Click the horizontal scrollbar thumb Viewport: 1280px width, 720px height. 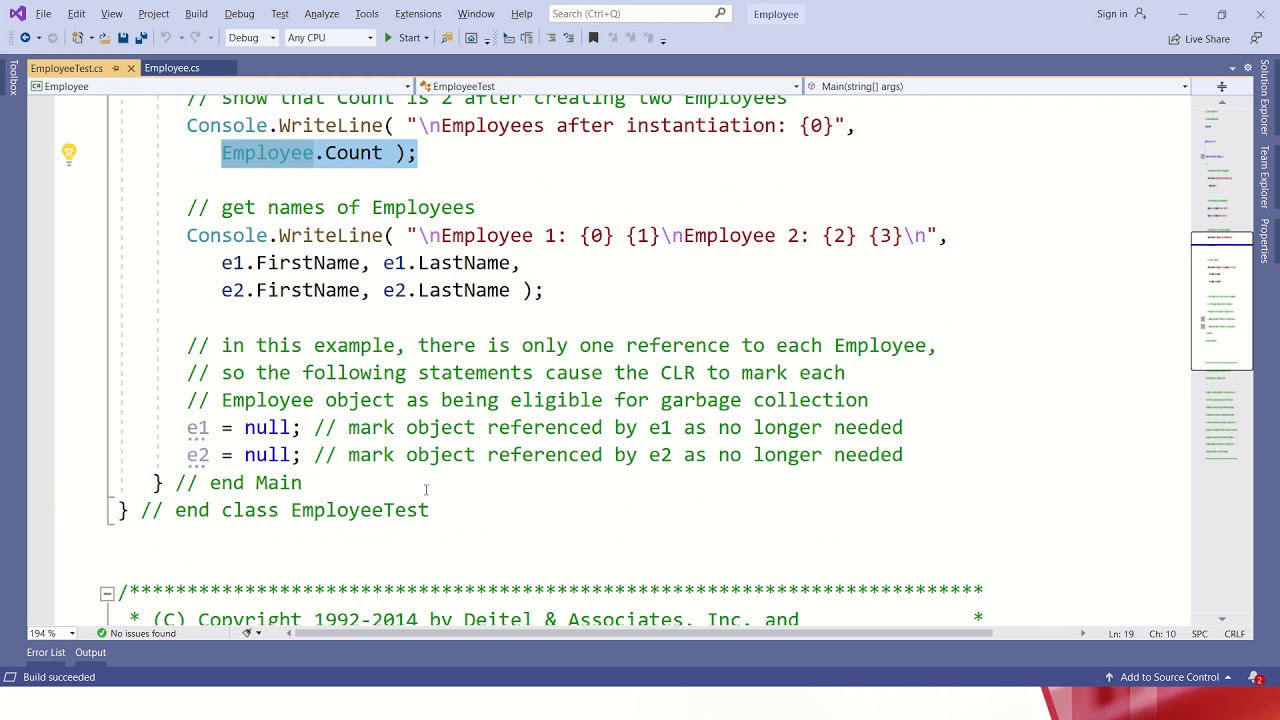click(645, 633)
